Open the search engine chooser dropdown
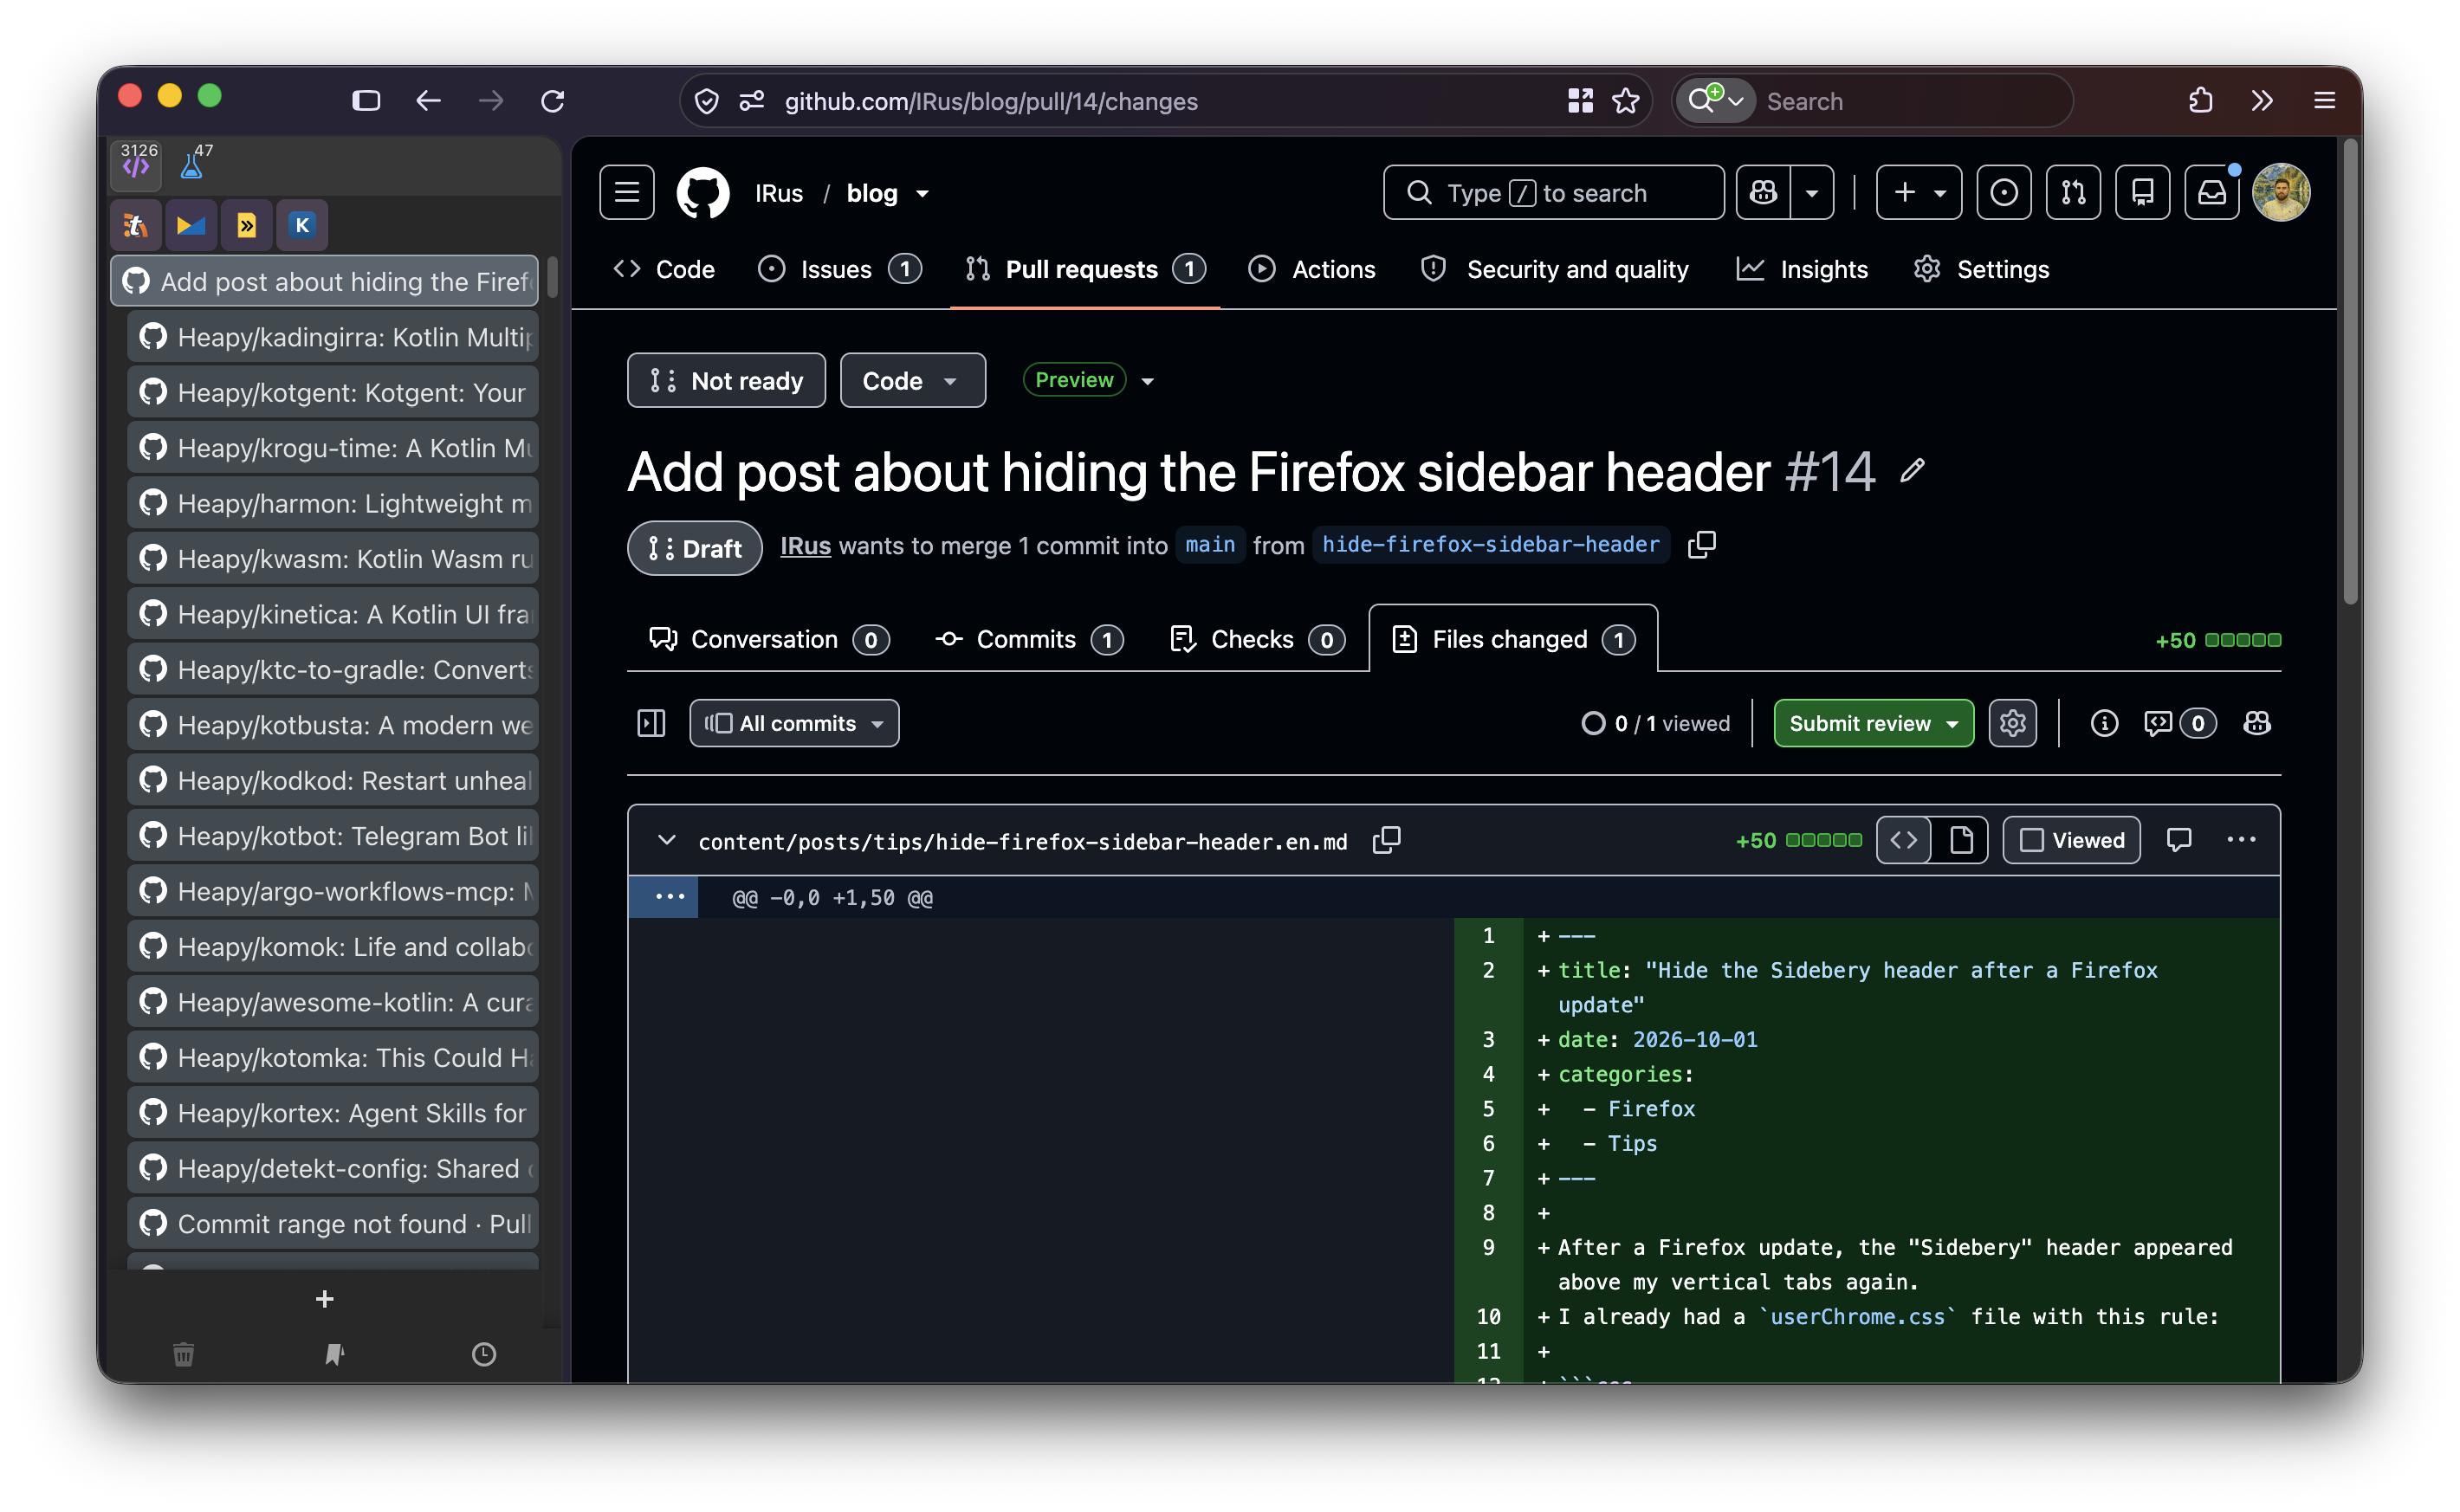Screen dimensions: 2460x1512 [x=1716, y=101]
